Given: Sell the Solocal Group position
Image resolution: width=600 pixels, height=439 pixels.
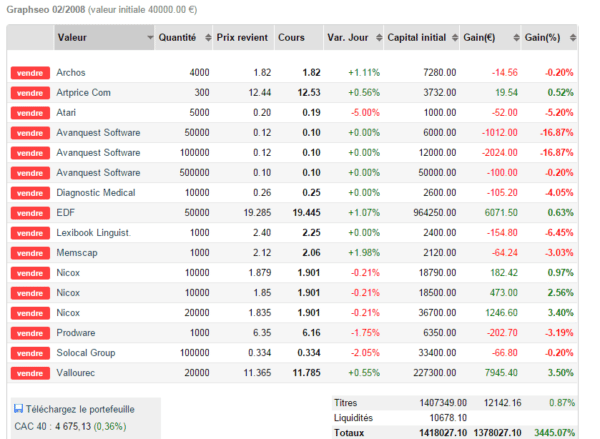Looking at the screenshot, I should coord(30,353).
